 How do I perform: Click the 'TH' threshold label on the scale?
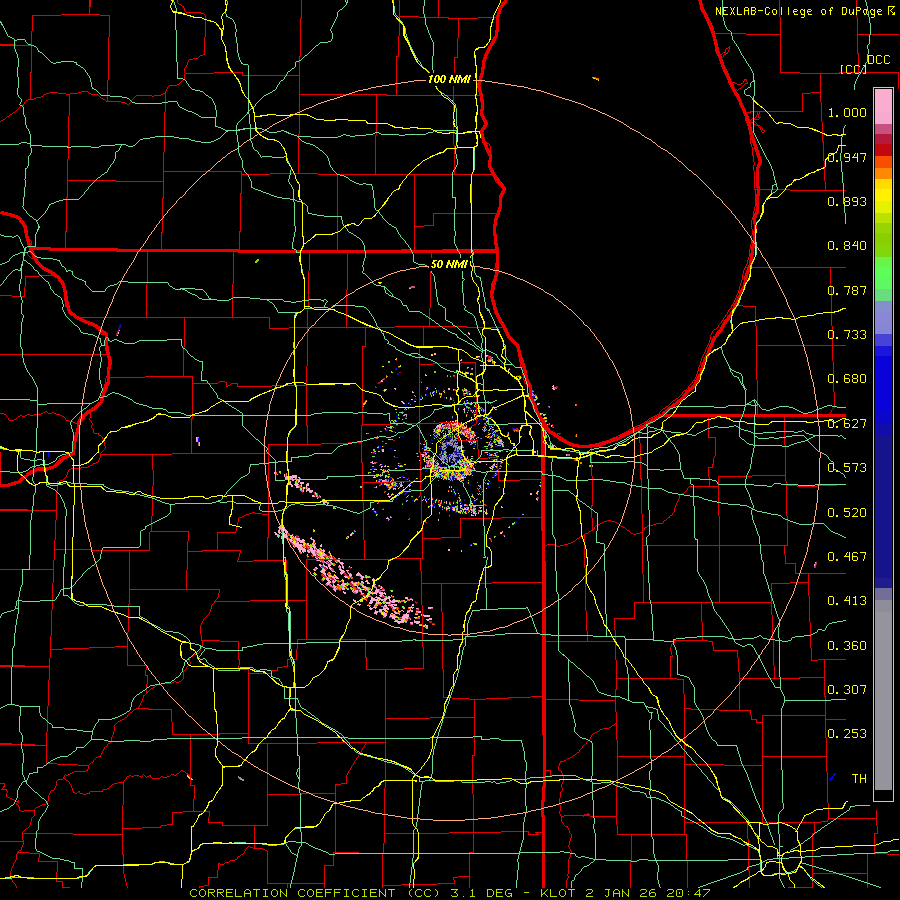(859, 778)
